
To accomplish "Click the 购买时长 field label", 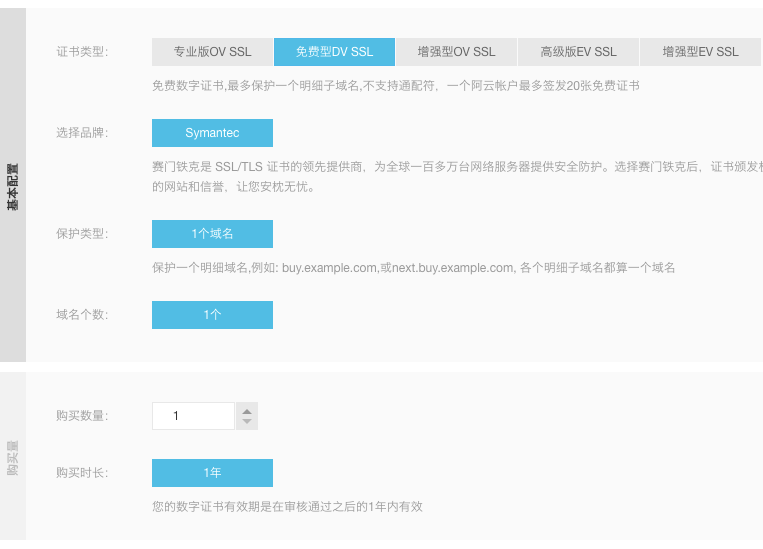I will pyautogui.click(x=82, y=473).
